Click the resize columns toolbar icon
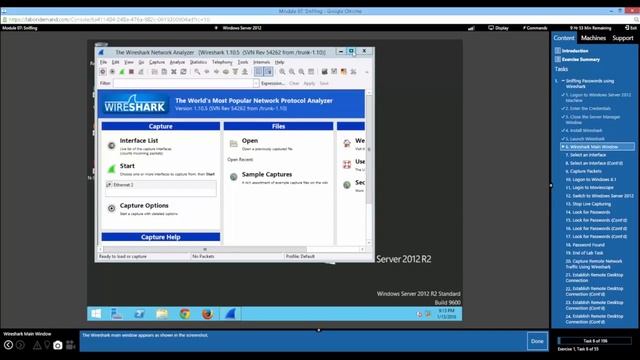 click(311, 72)
